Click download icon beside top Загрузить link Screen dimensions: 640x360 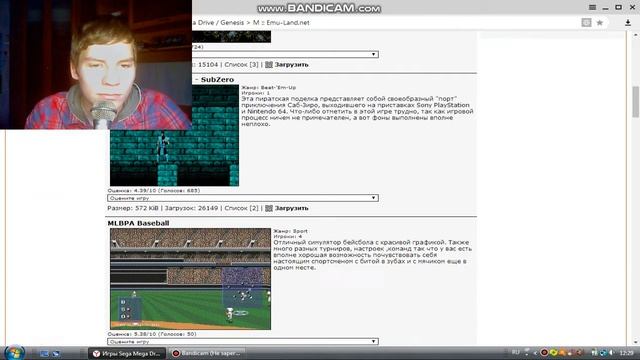269,64
